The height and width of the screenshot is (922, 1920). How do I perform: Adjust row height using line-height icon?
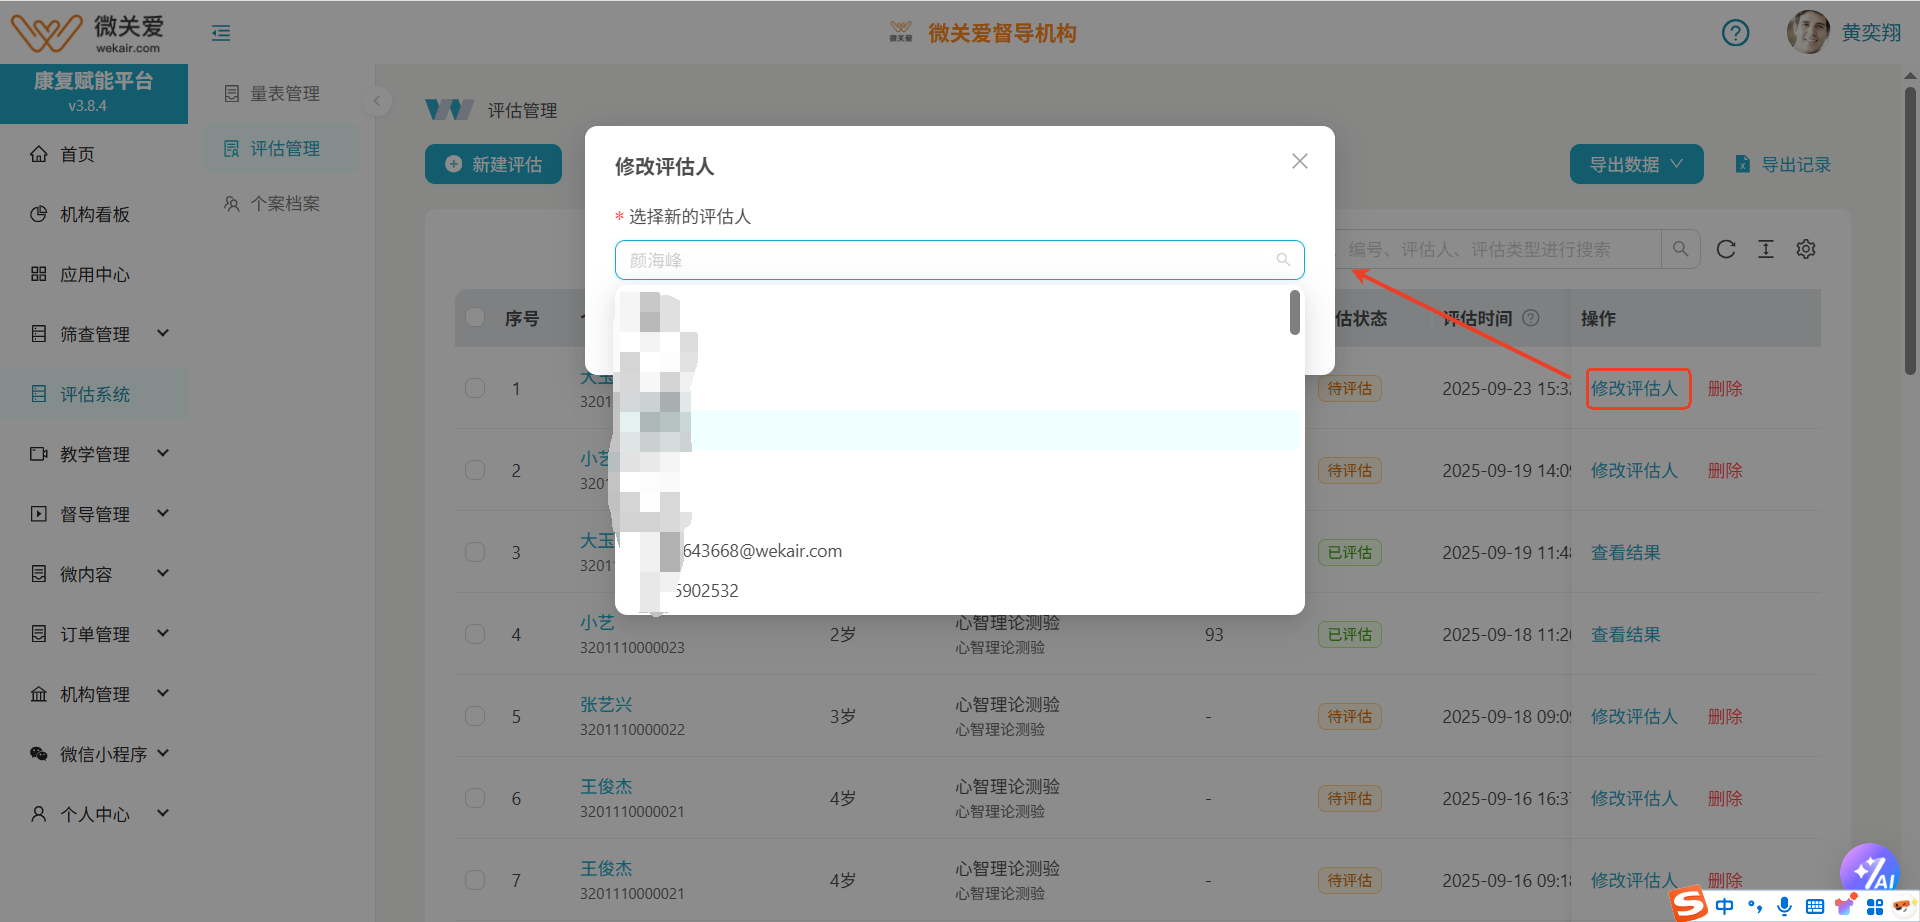(1766, 249)
